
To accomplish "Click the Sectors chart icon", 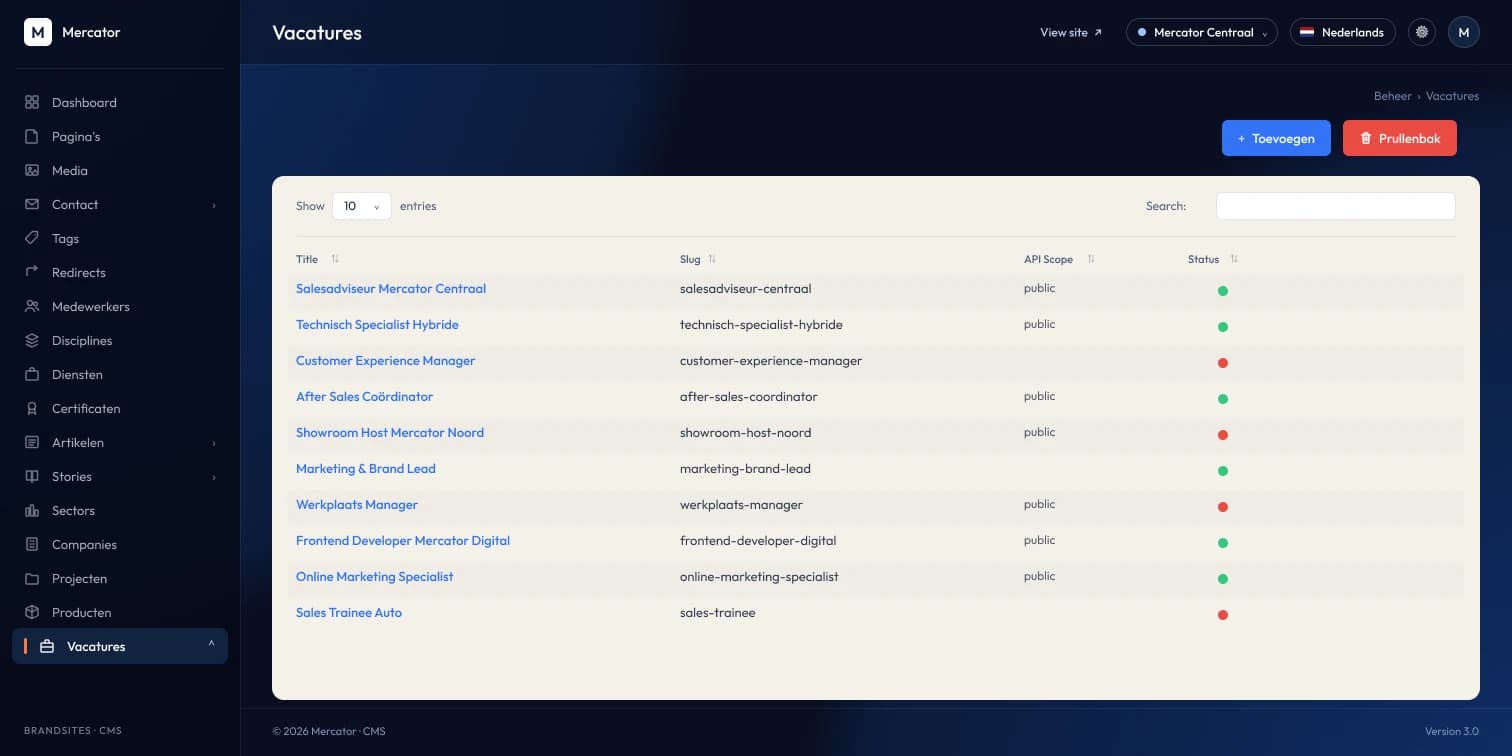I will click(x=32, y=510).
